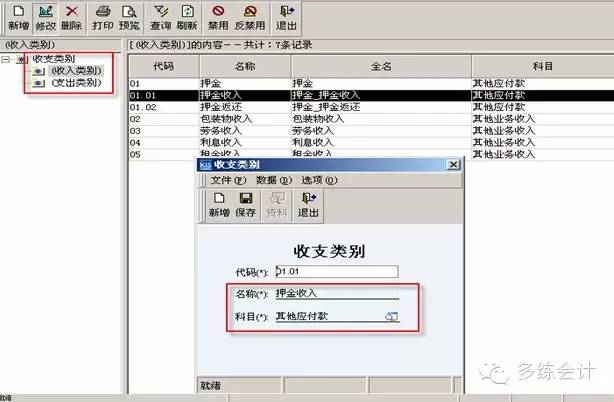This screenshot has height=402, width=614.
Task: Click the 科目 column header
Action: (543, 66)
